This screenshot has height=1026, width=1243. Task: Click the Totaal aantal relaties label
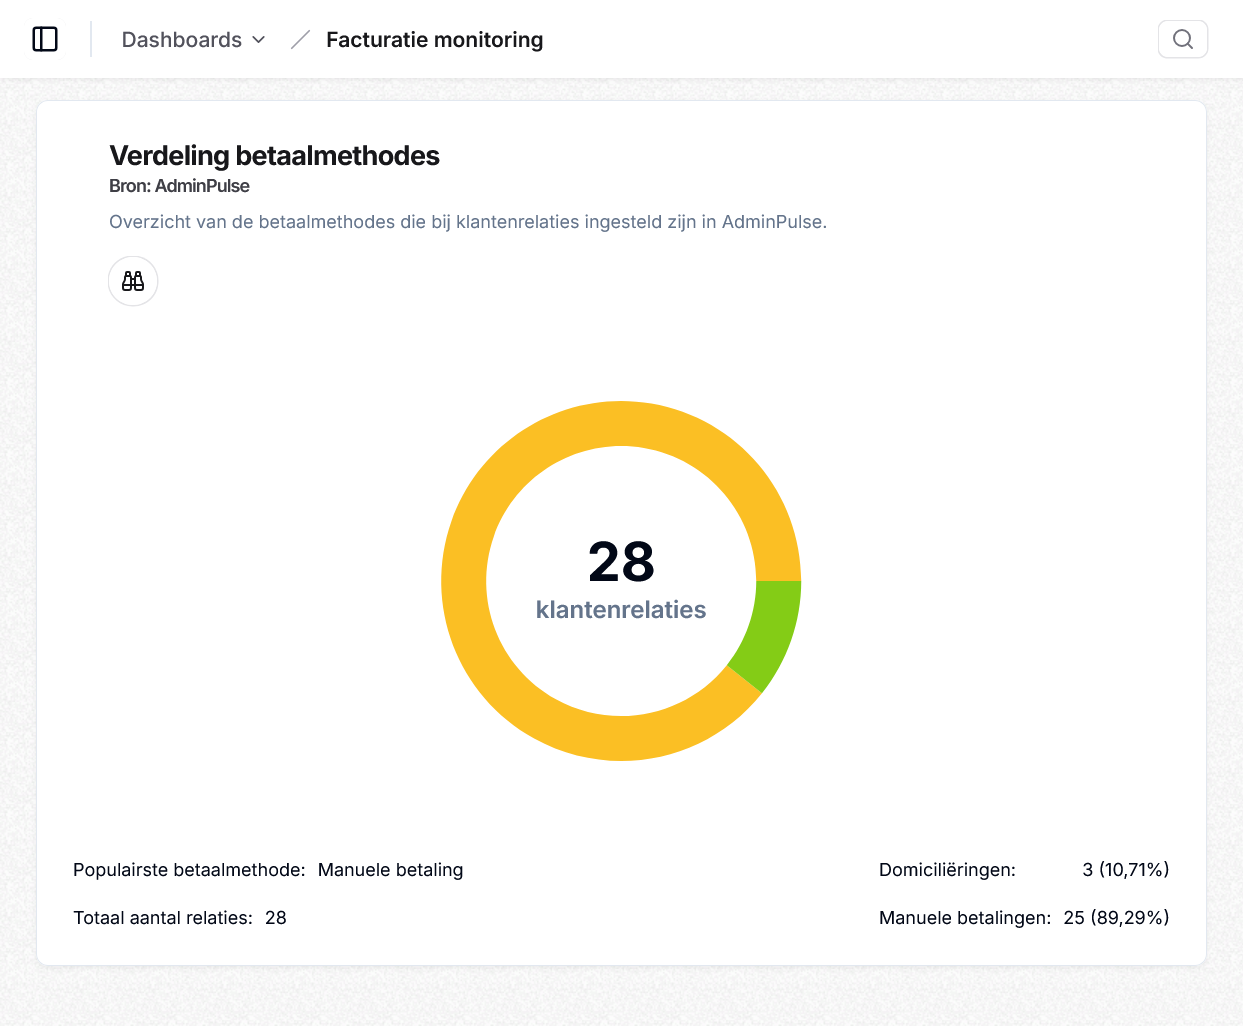162,918
